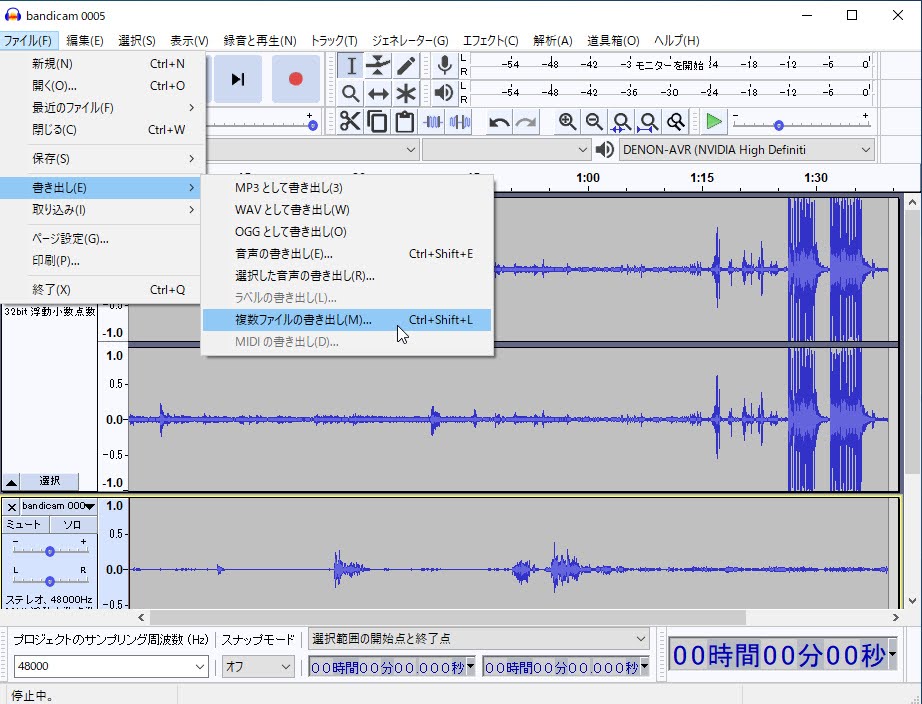Click green Play-at-speed button
This screenshot has height=704, width=922.
coord(713,122)
